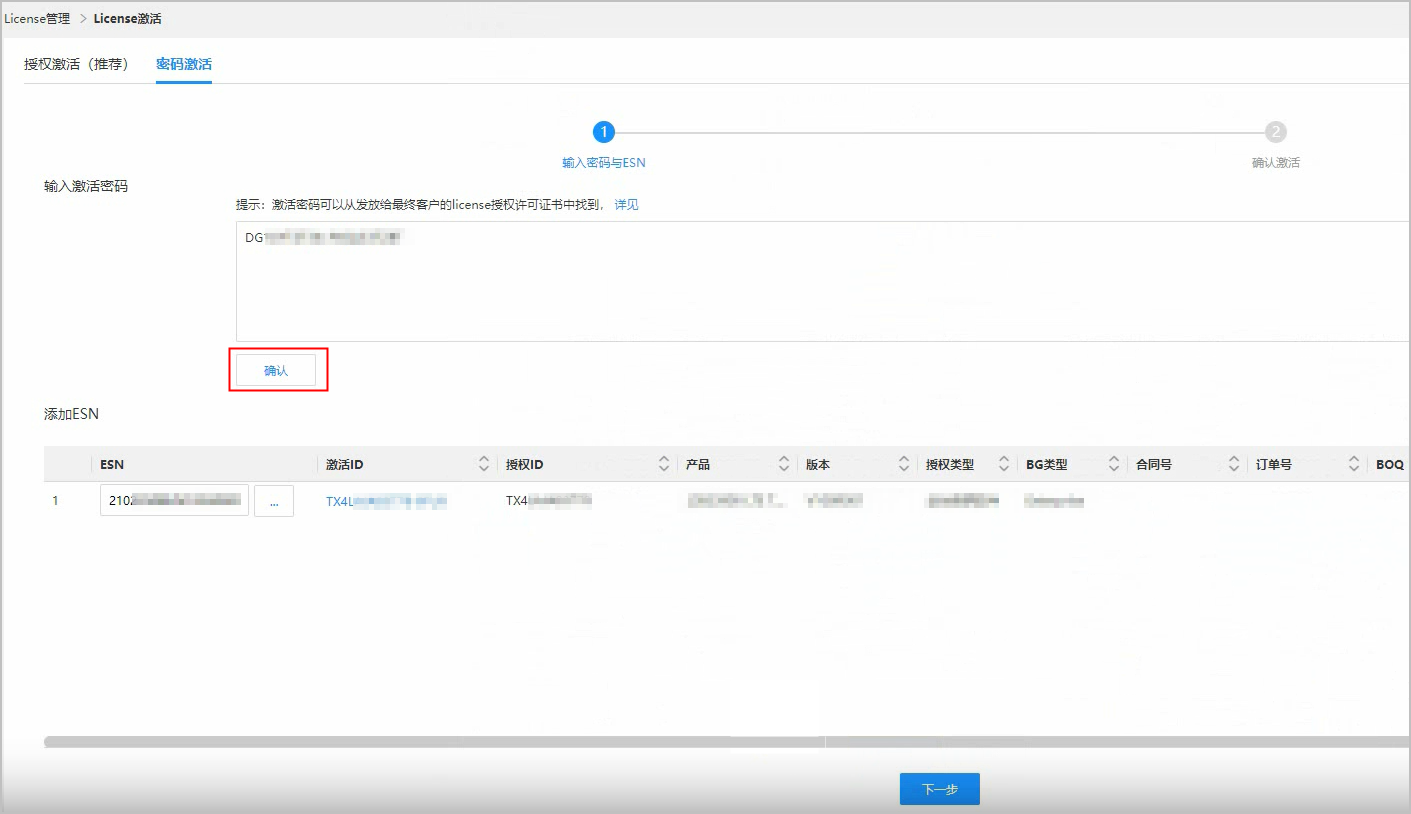Click the sort icon on the 激活ID column

(x=484, y=463)
